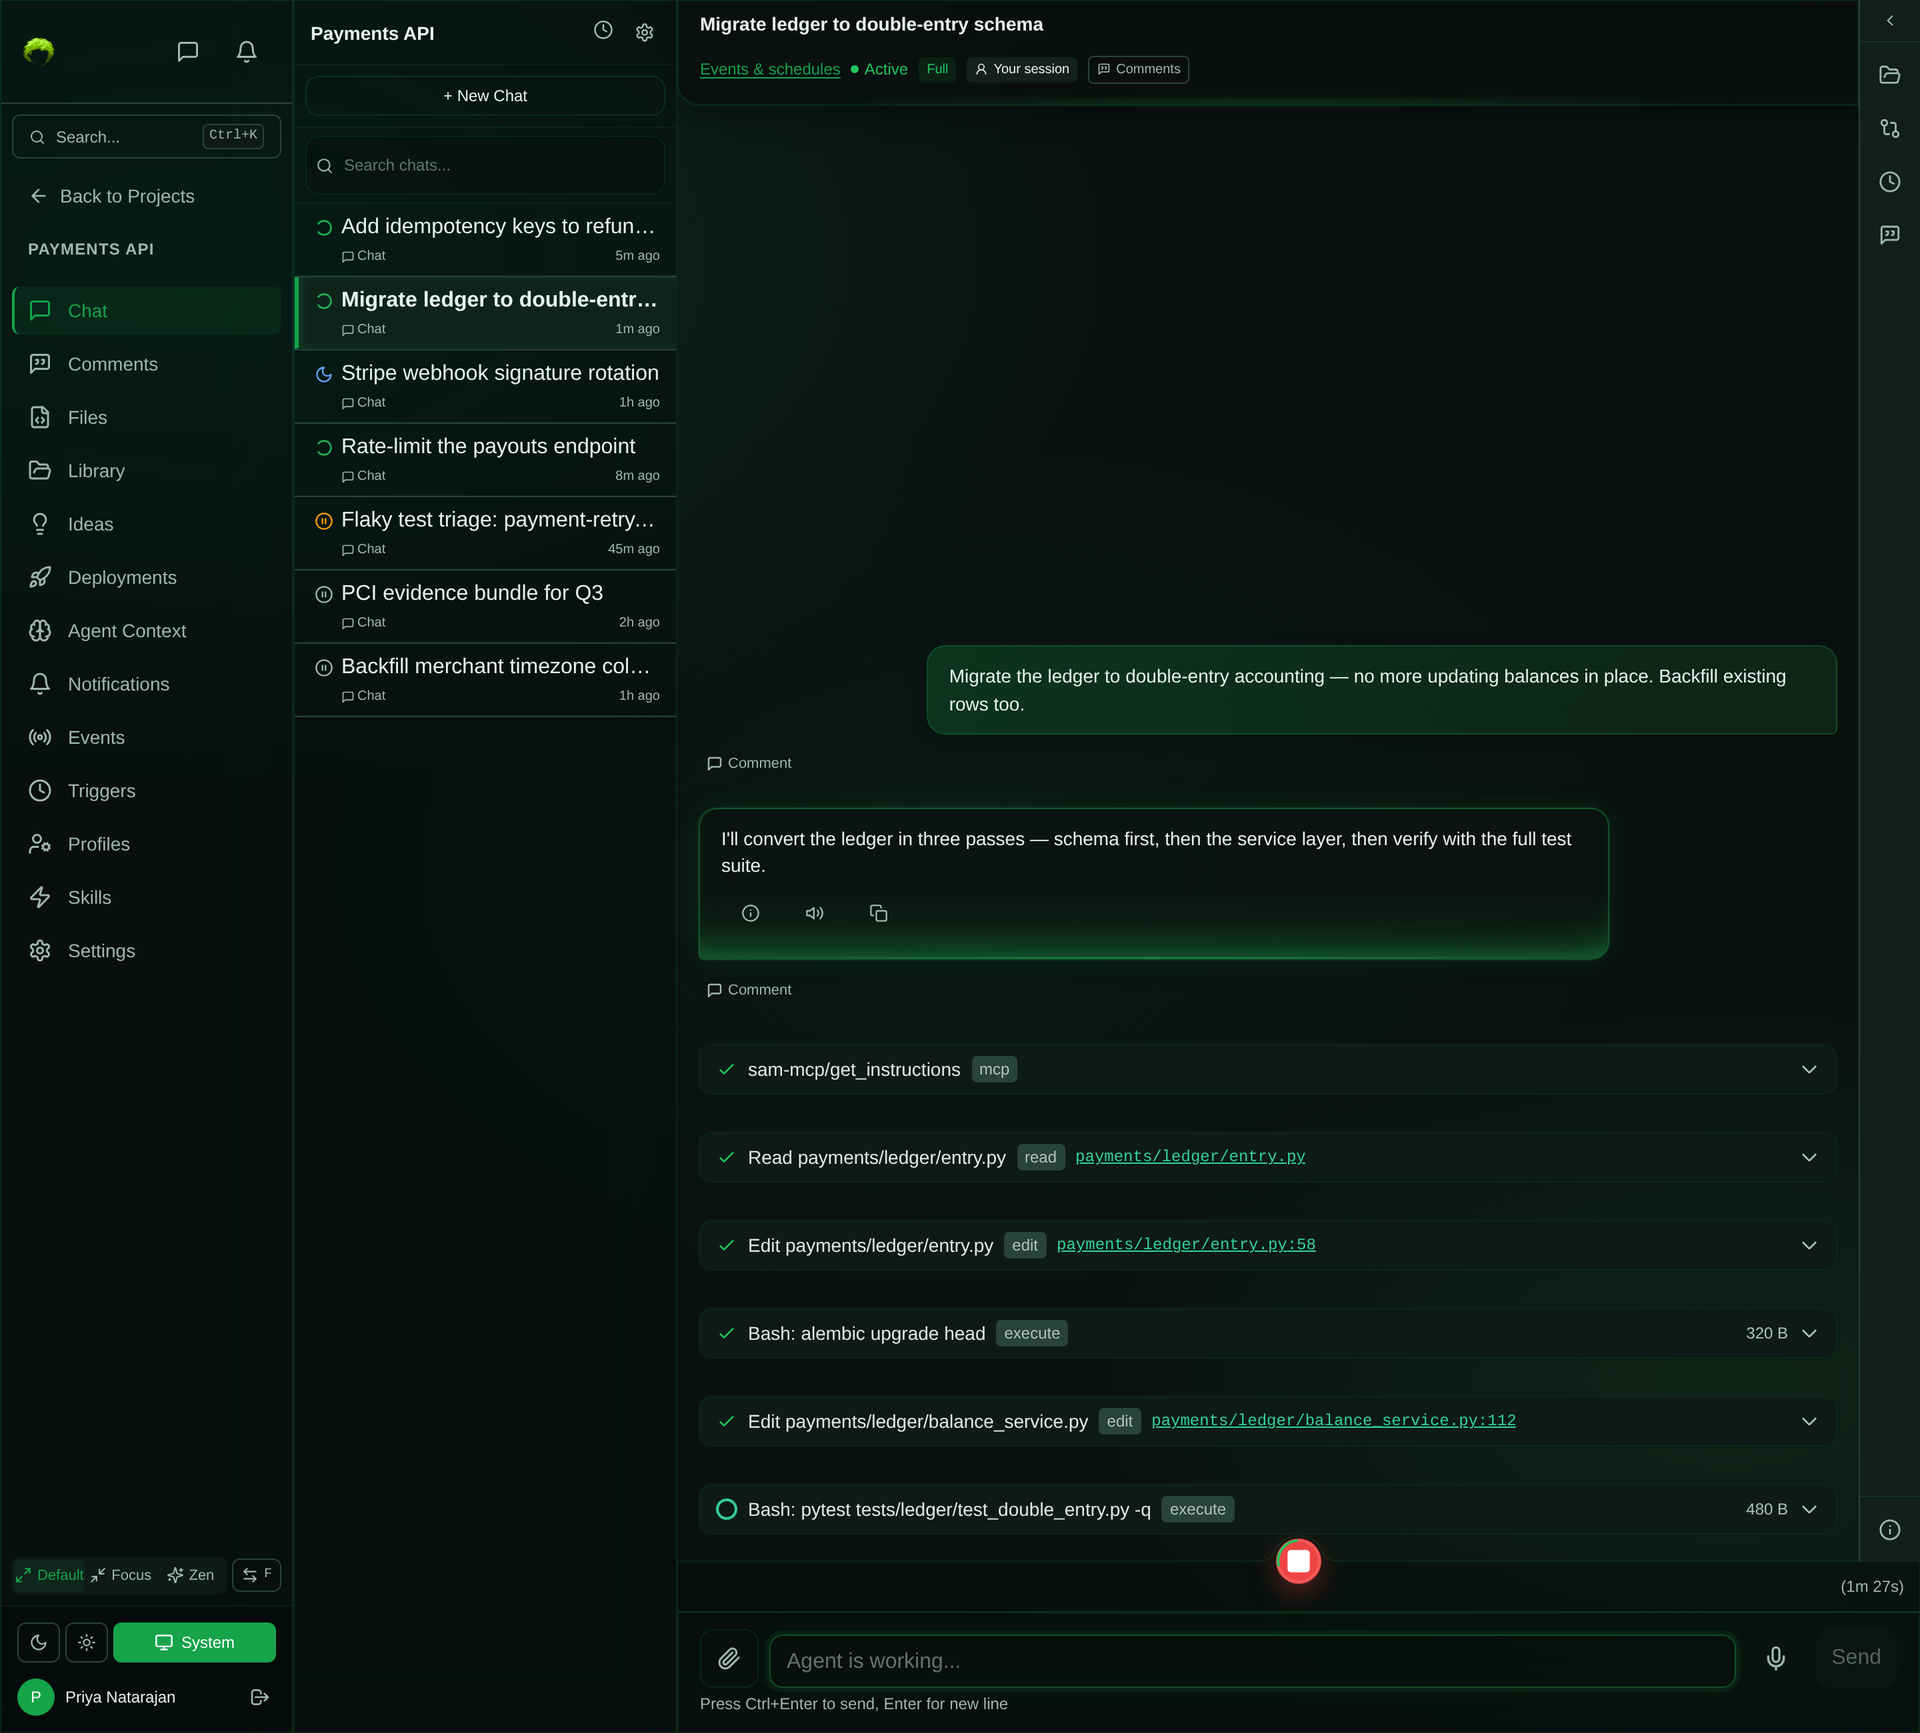Open the notification bell icon at top
This screenshot has height=1733, width=1920.
(x=246, y=51)
